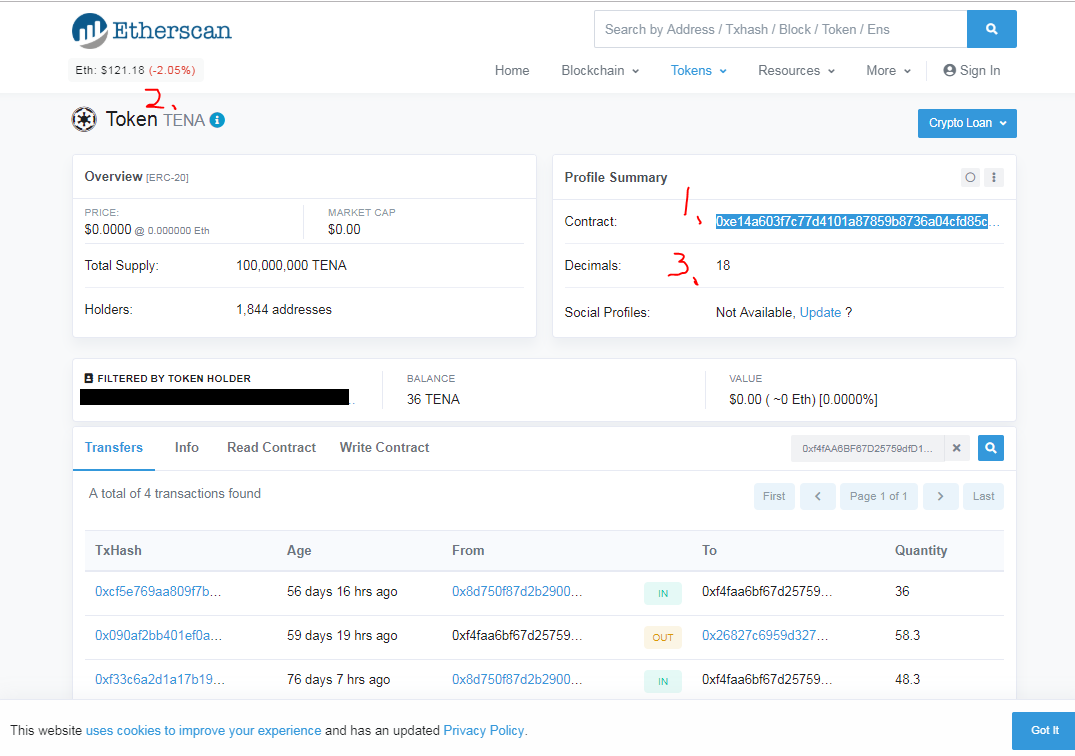Viewport: 1075px width, 756px height.
Task: Click the IN badge in 76 days row
Action: (x=663, y=681)
